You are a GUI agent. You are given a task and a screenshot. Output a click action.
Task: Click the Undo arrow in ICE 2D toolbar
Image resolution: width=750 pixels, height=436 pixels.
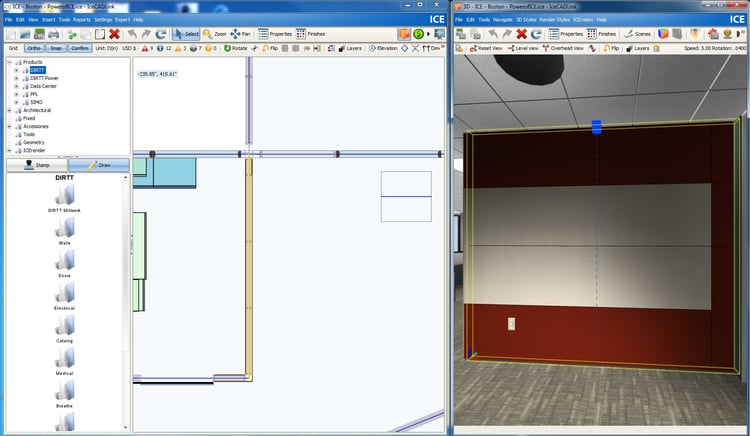pyautogui.click(x=132, y=34)
